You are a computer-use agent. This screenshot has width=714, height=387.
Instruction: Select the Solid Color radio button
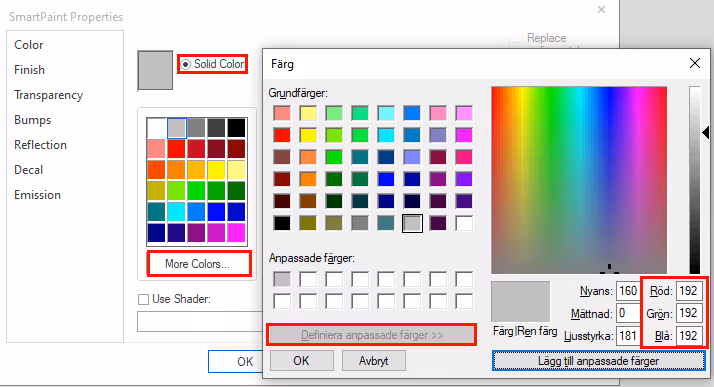pyautogui.click(x=185, y=64)
